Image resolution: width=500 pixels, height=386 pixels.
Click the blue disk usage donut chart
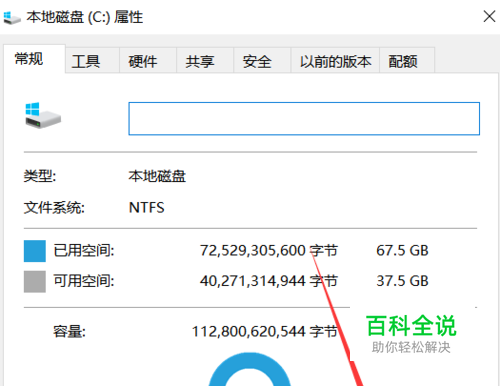[250, 369]
